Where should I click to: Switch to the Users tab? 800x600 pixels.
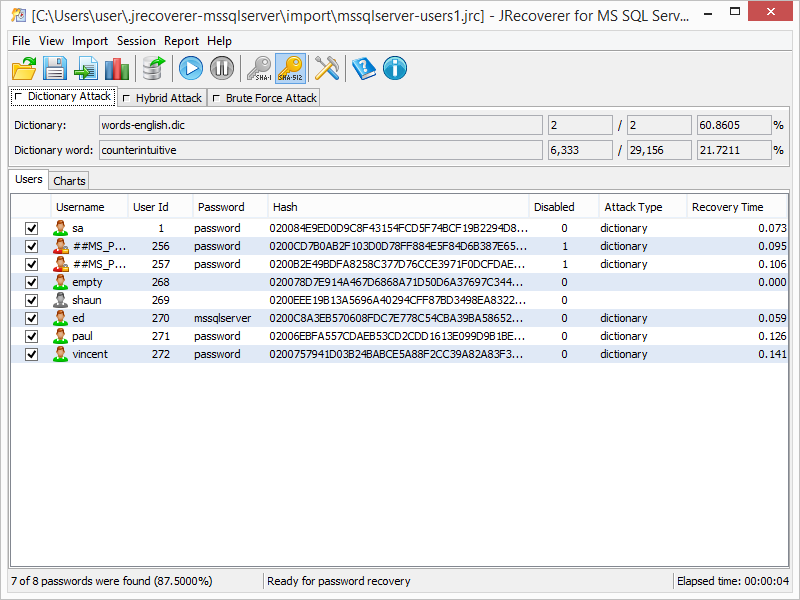tap(29, 179)
